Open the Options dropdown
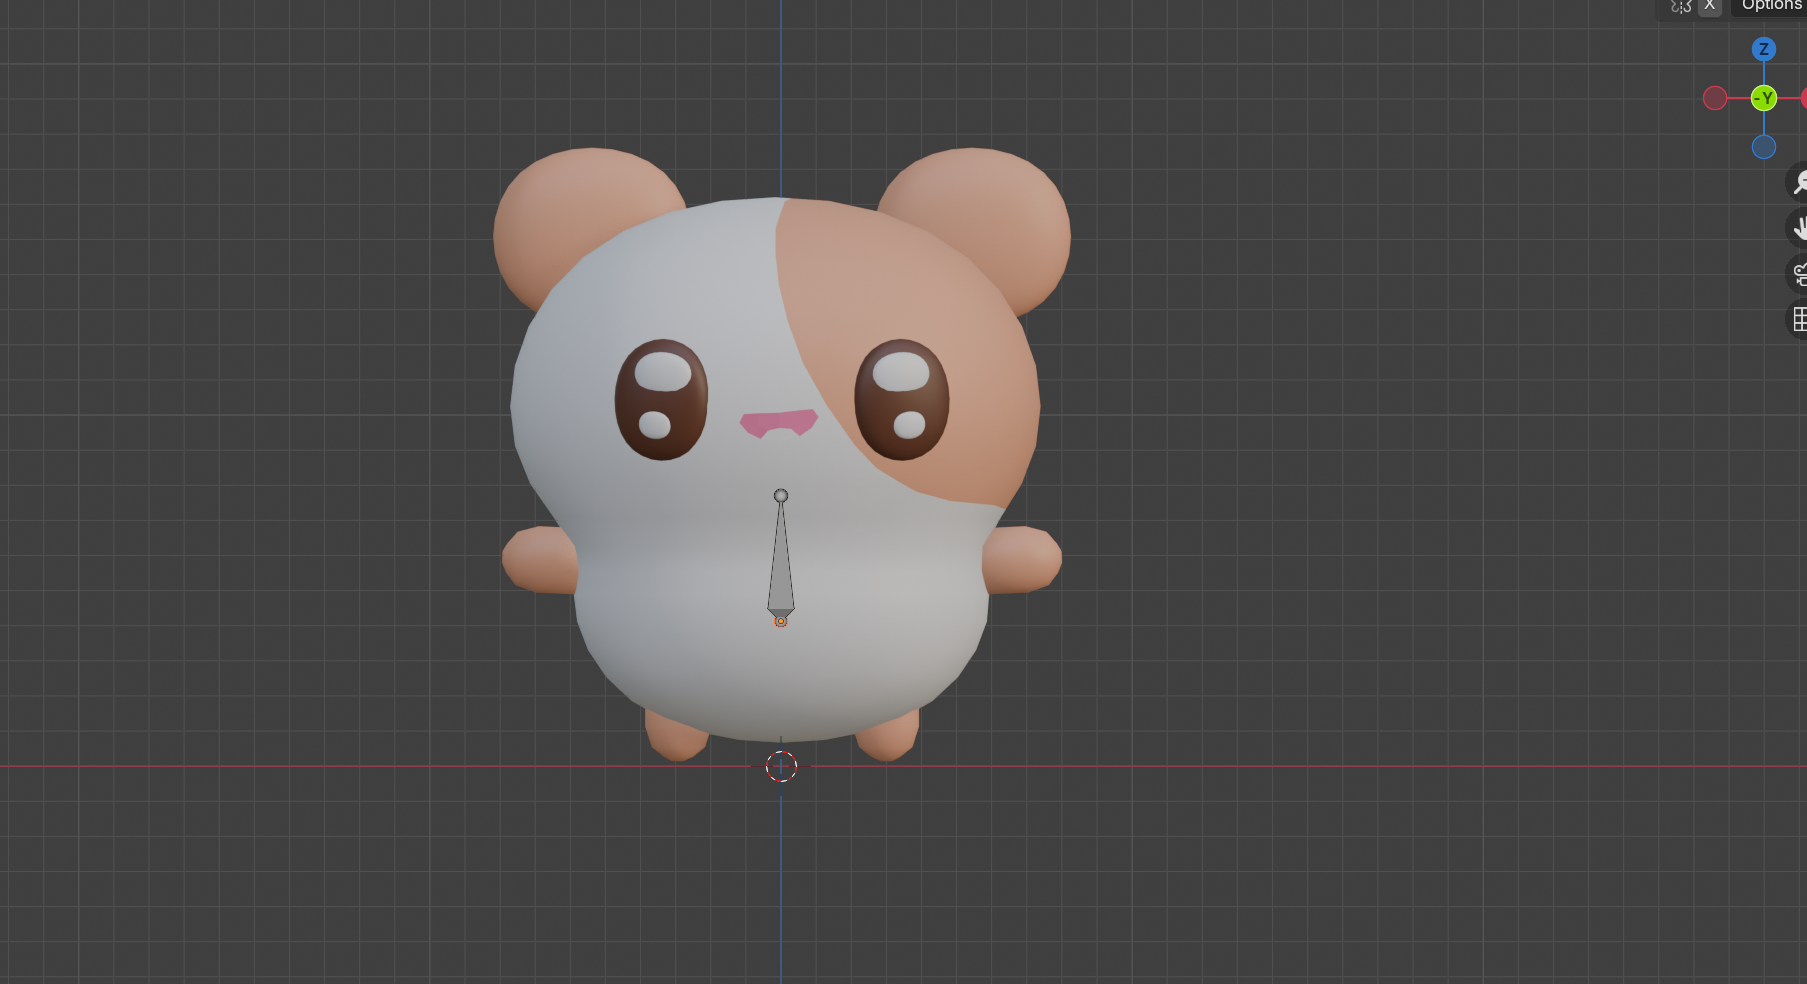1807x984 pixels. (1771, 6)
